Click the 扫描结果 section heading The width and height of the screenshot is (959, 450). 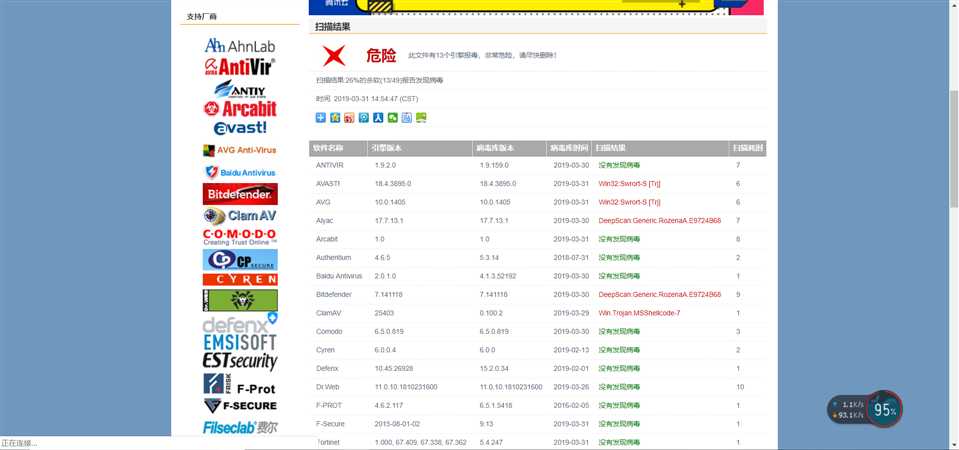[332, 27]
